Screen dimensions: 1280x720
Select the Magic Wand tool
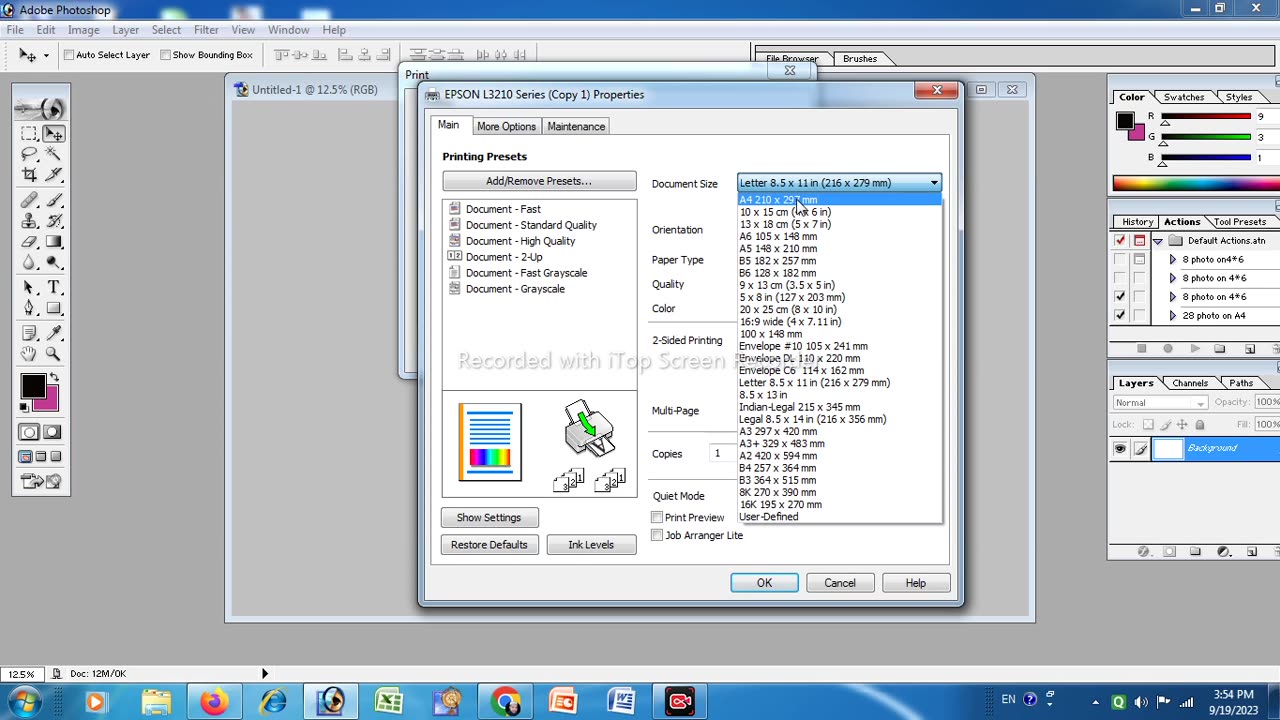point(53,154)
